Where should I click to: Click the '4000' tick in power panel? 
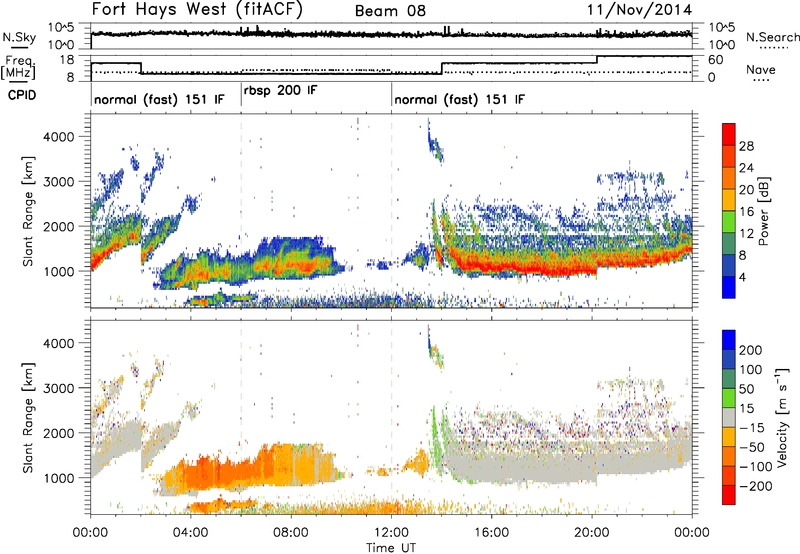click(58, 137)
